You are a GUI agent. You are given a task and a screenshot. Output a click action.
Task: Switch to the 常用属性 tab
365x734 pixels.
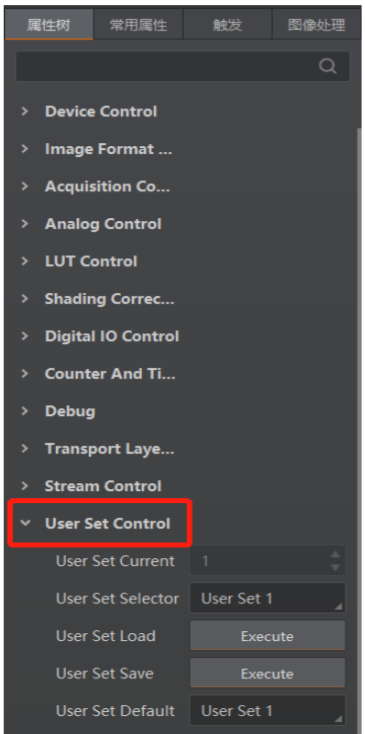tap(138, 25)
